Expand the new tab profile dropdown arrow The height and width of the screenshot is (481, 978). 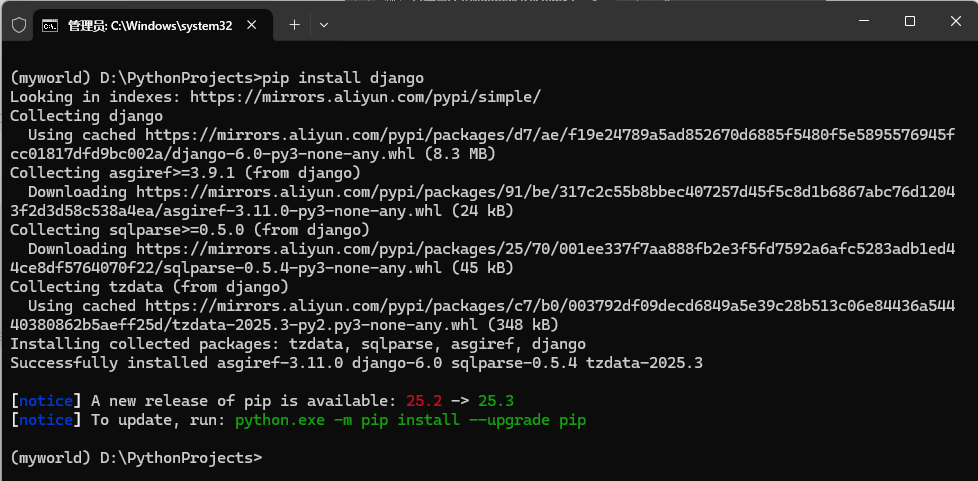324,25
